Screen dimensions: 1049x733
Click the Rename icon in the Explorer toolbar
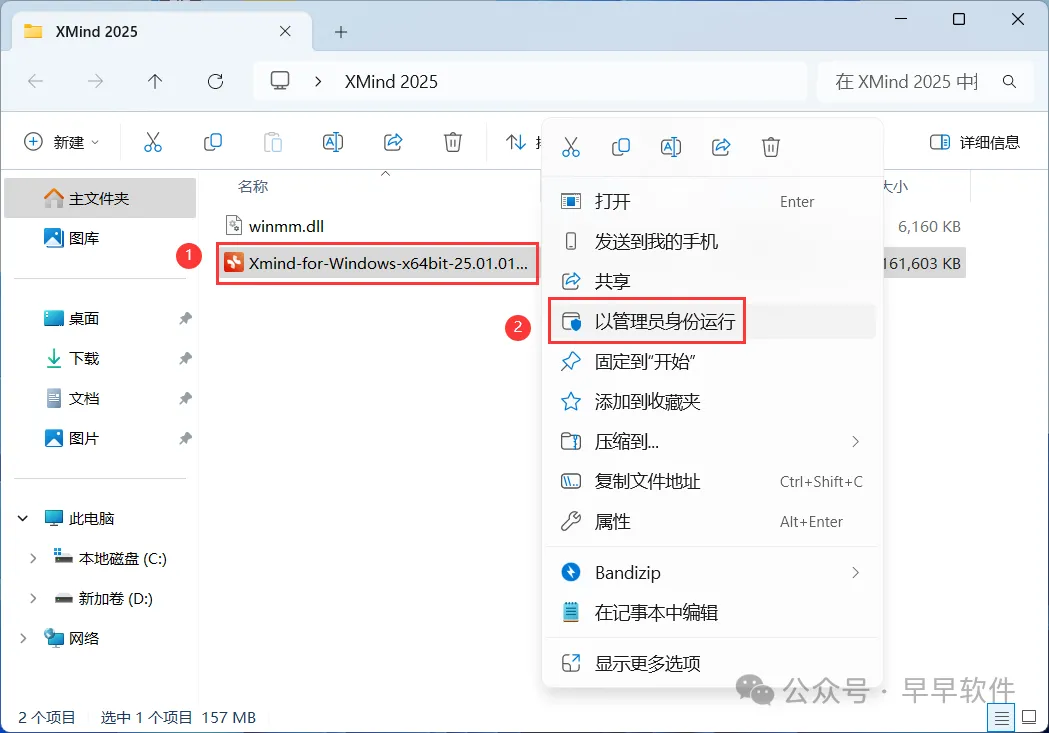point(332,142)
